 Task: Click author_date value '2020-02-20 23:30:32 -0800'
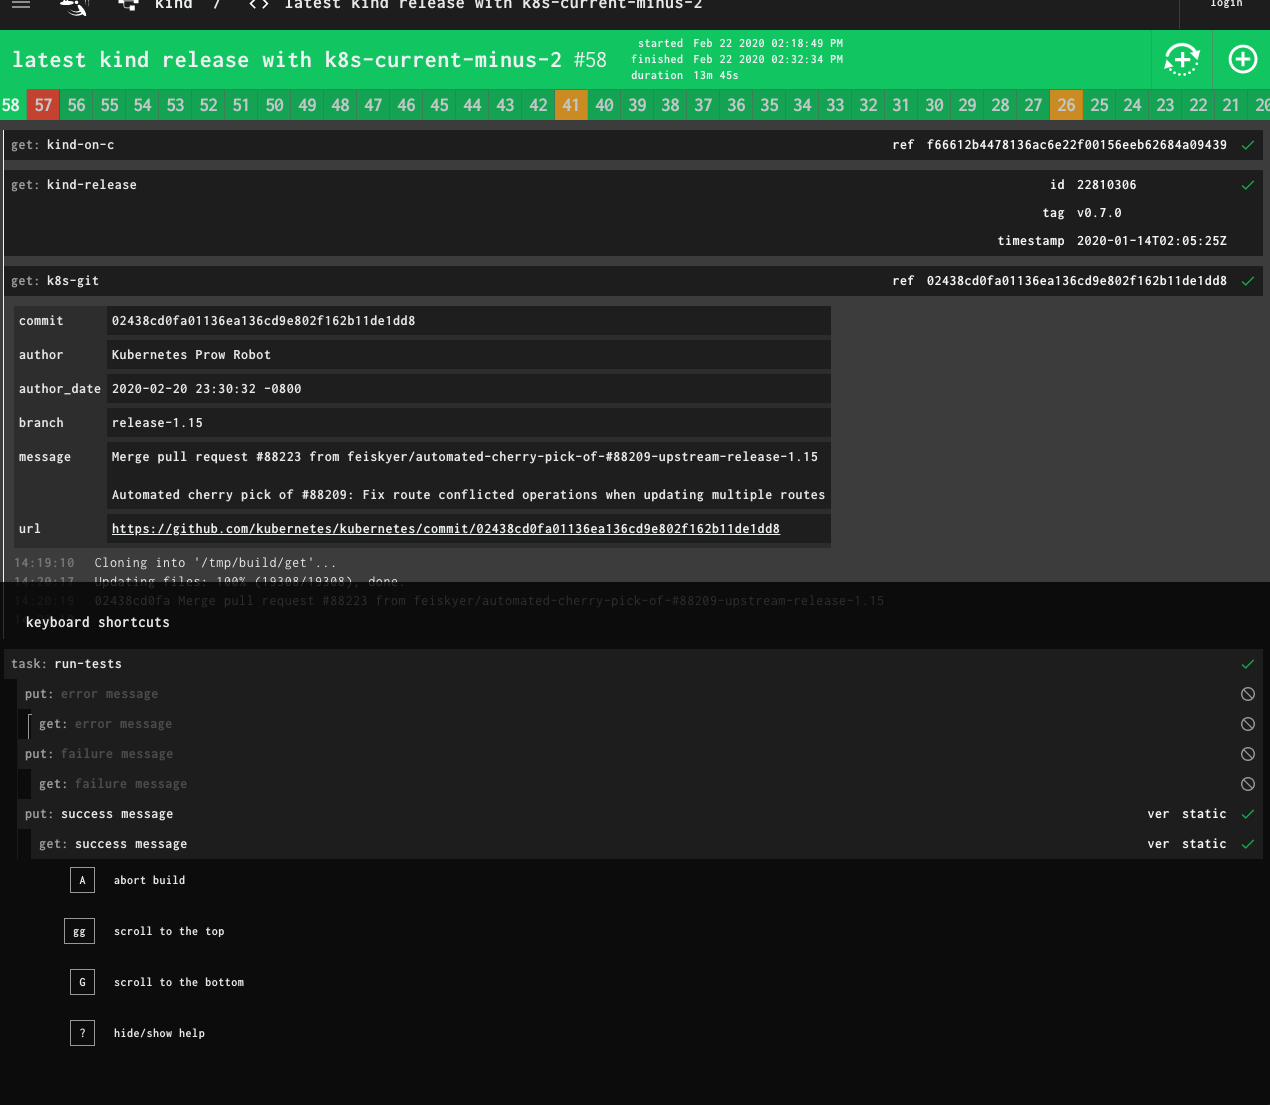click(206, 389)
